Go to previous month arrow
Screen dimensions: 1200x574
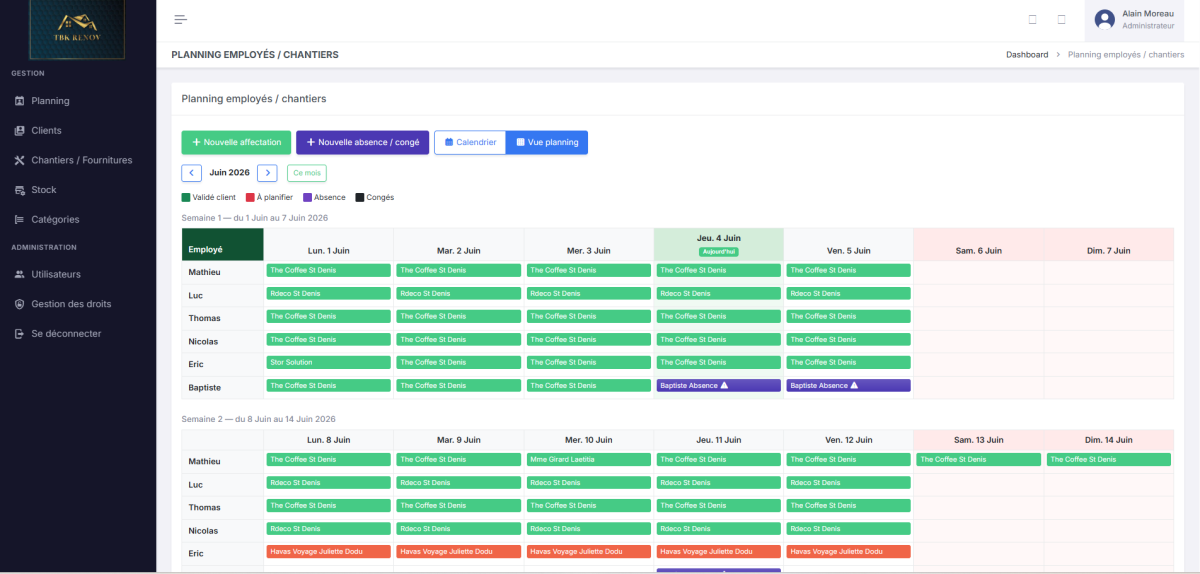pyautogui.click(x=191, y=173)
